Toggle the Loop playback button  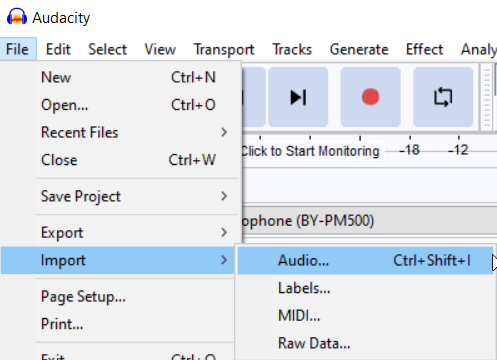point(443,97)
